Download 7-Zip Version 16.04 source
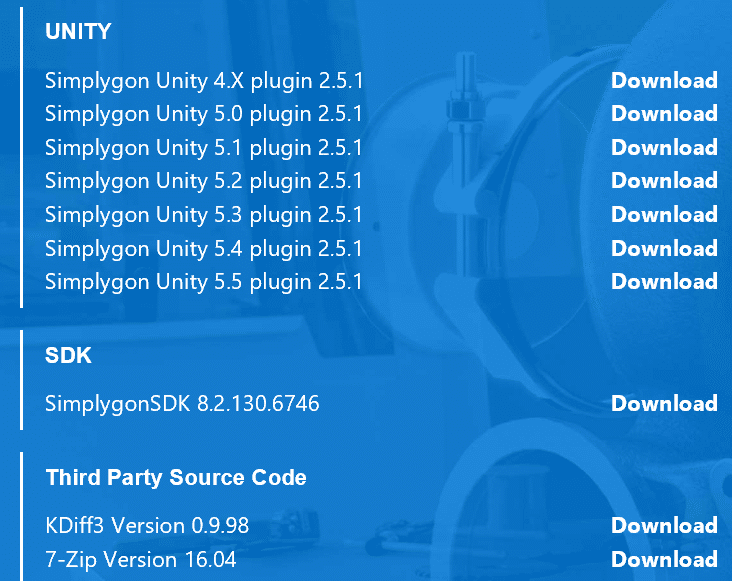This screenshot has width=732, height=581. [x=664, y=559]
